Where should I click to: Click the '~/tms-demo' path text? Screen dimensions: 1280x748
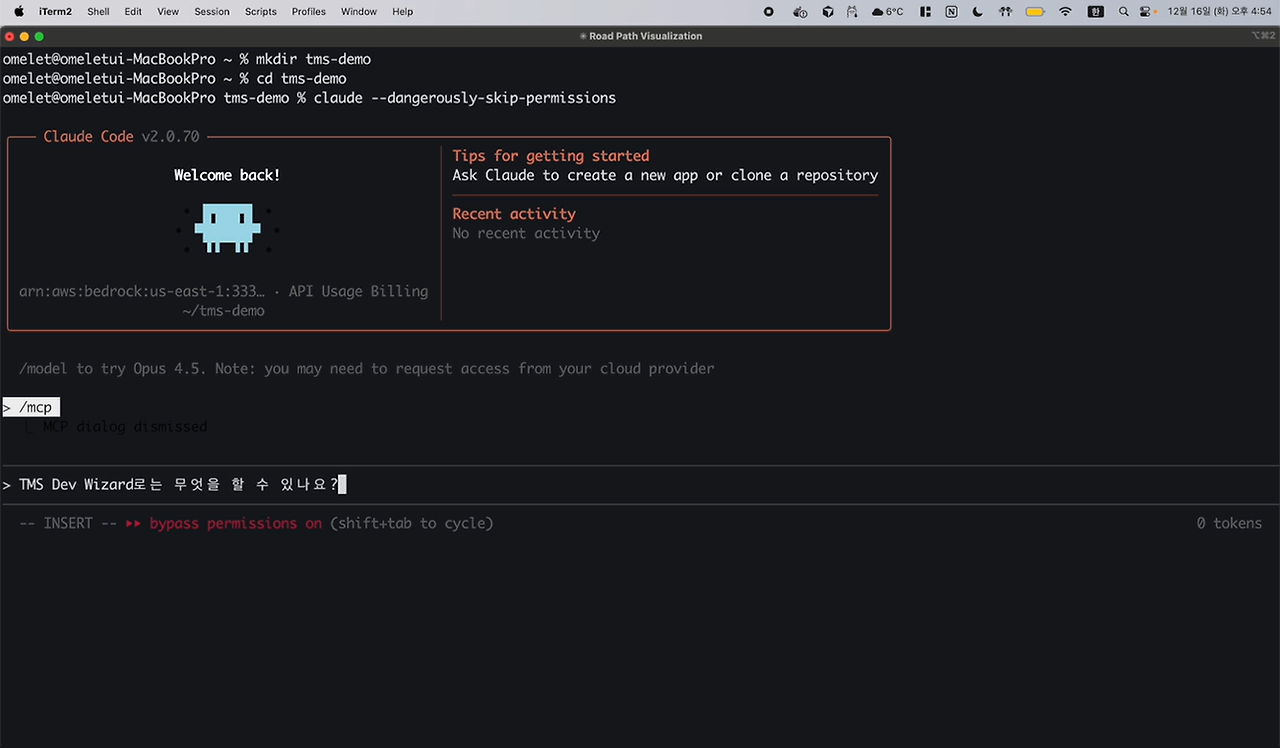coord(223,311)
